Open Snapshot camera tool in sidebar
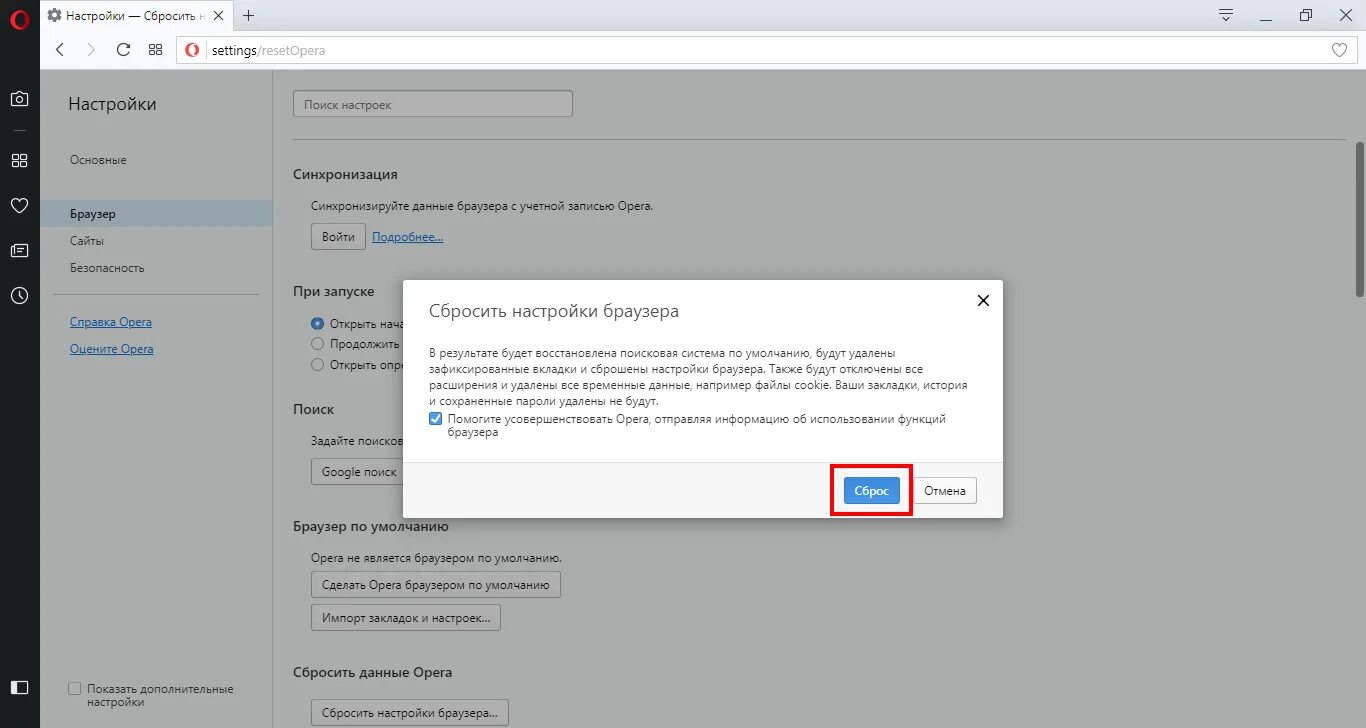The height and width of the screenshot is (728, 1366). (19, 99)
